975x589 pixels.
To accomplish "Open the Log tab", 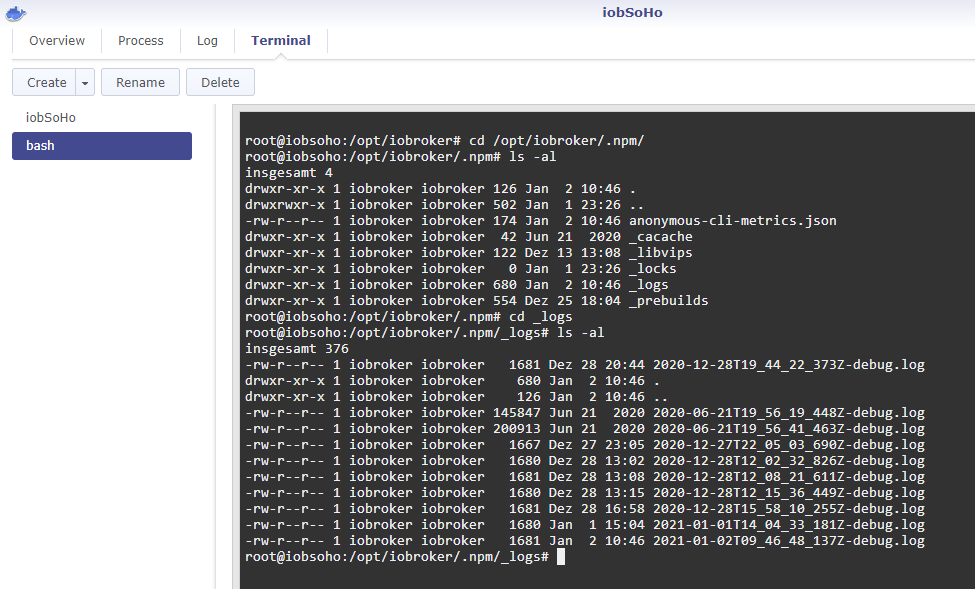I will [x=207, y=40].
